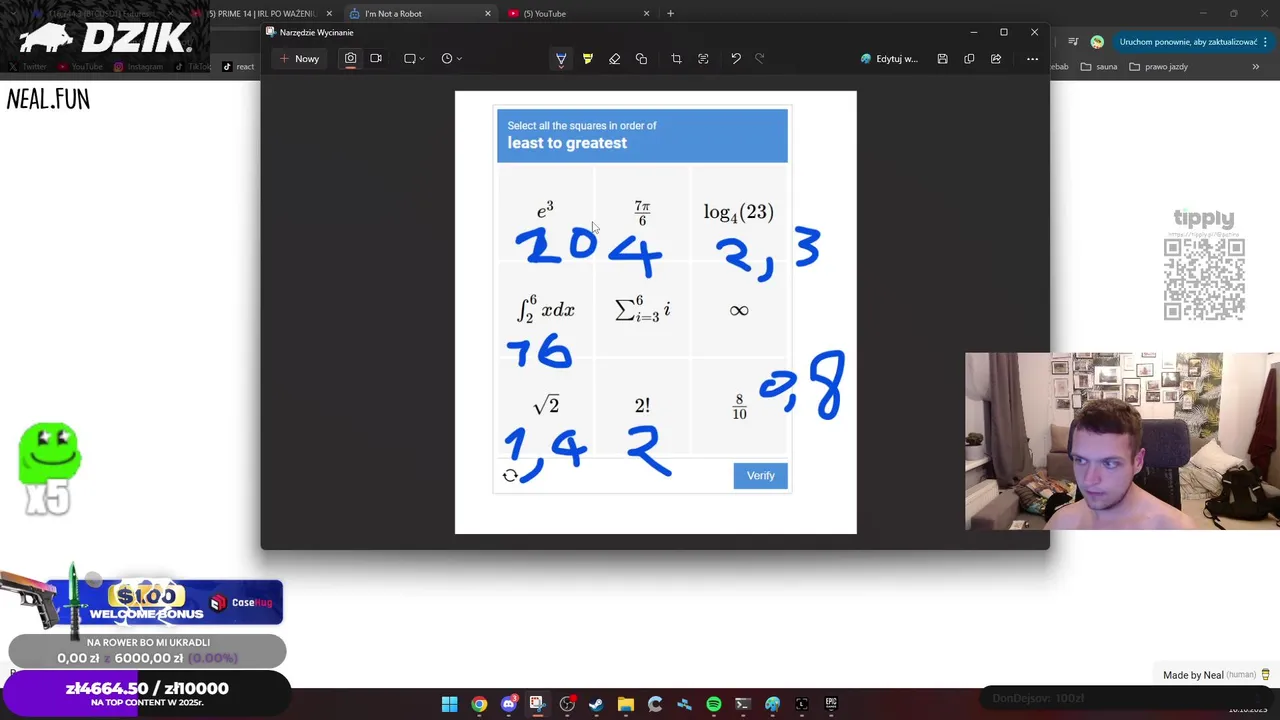Open the terminal taskbar icon

[x=742, y=704]
